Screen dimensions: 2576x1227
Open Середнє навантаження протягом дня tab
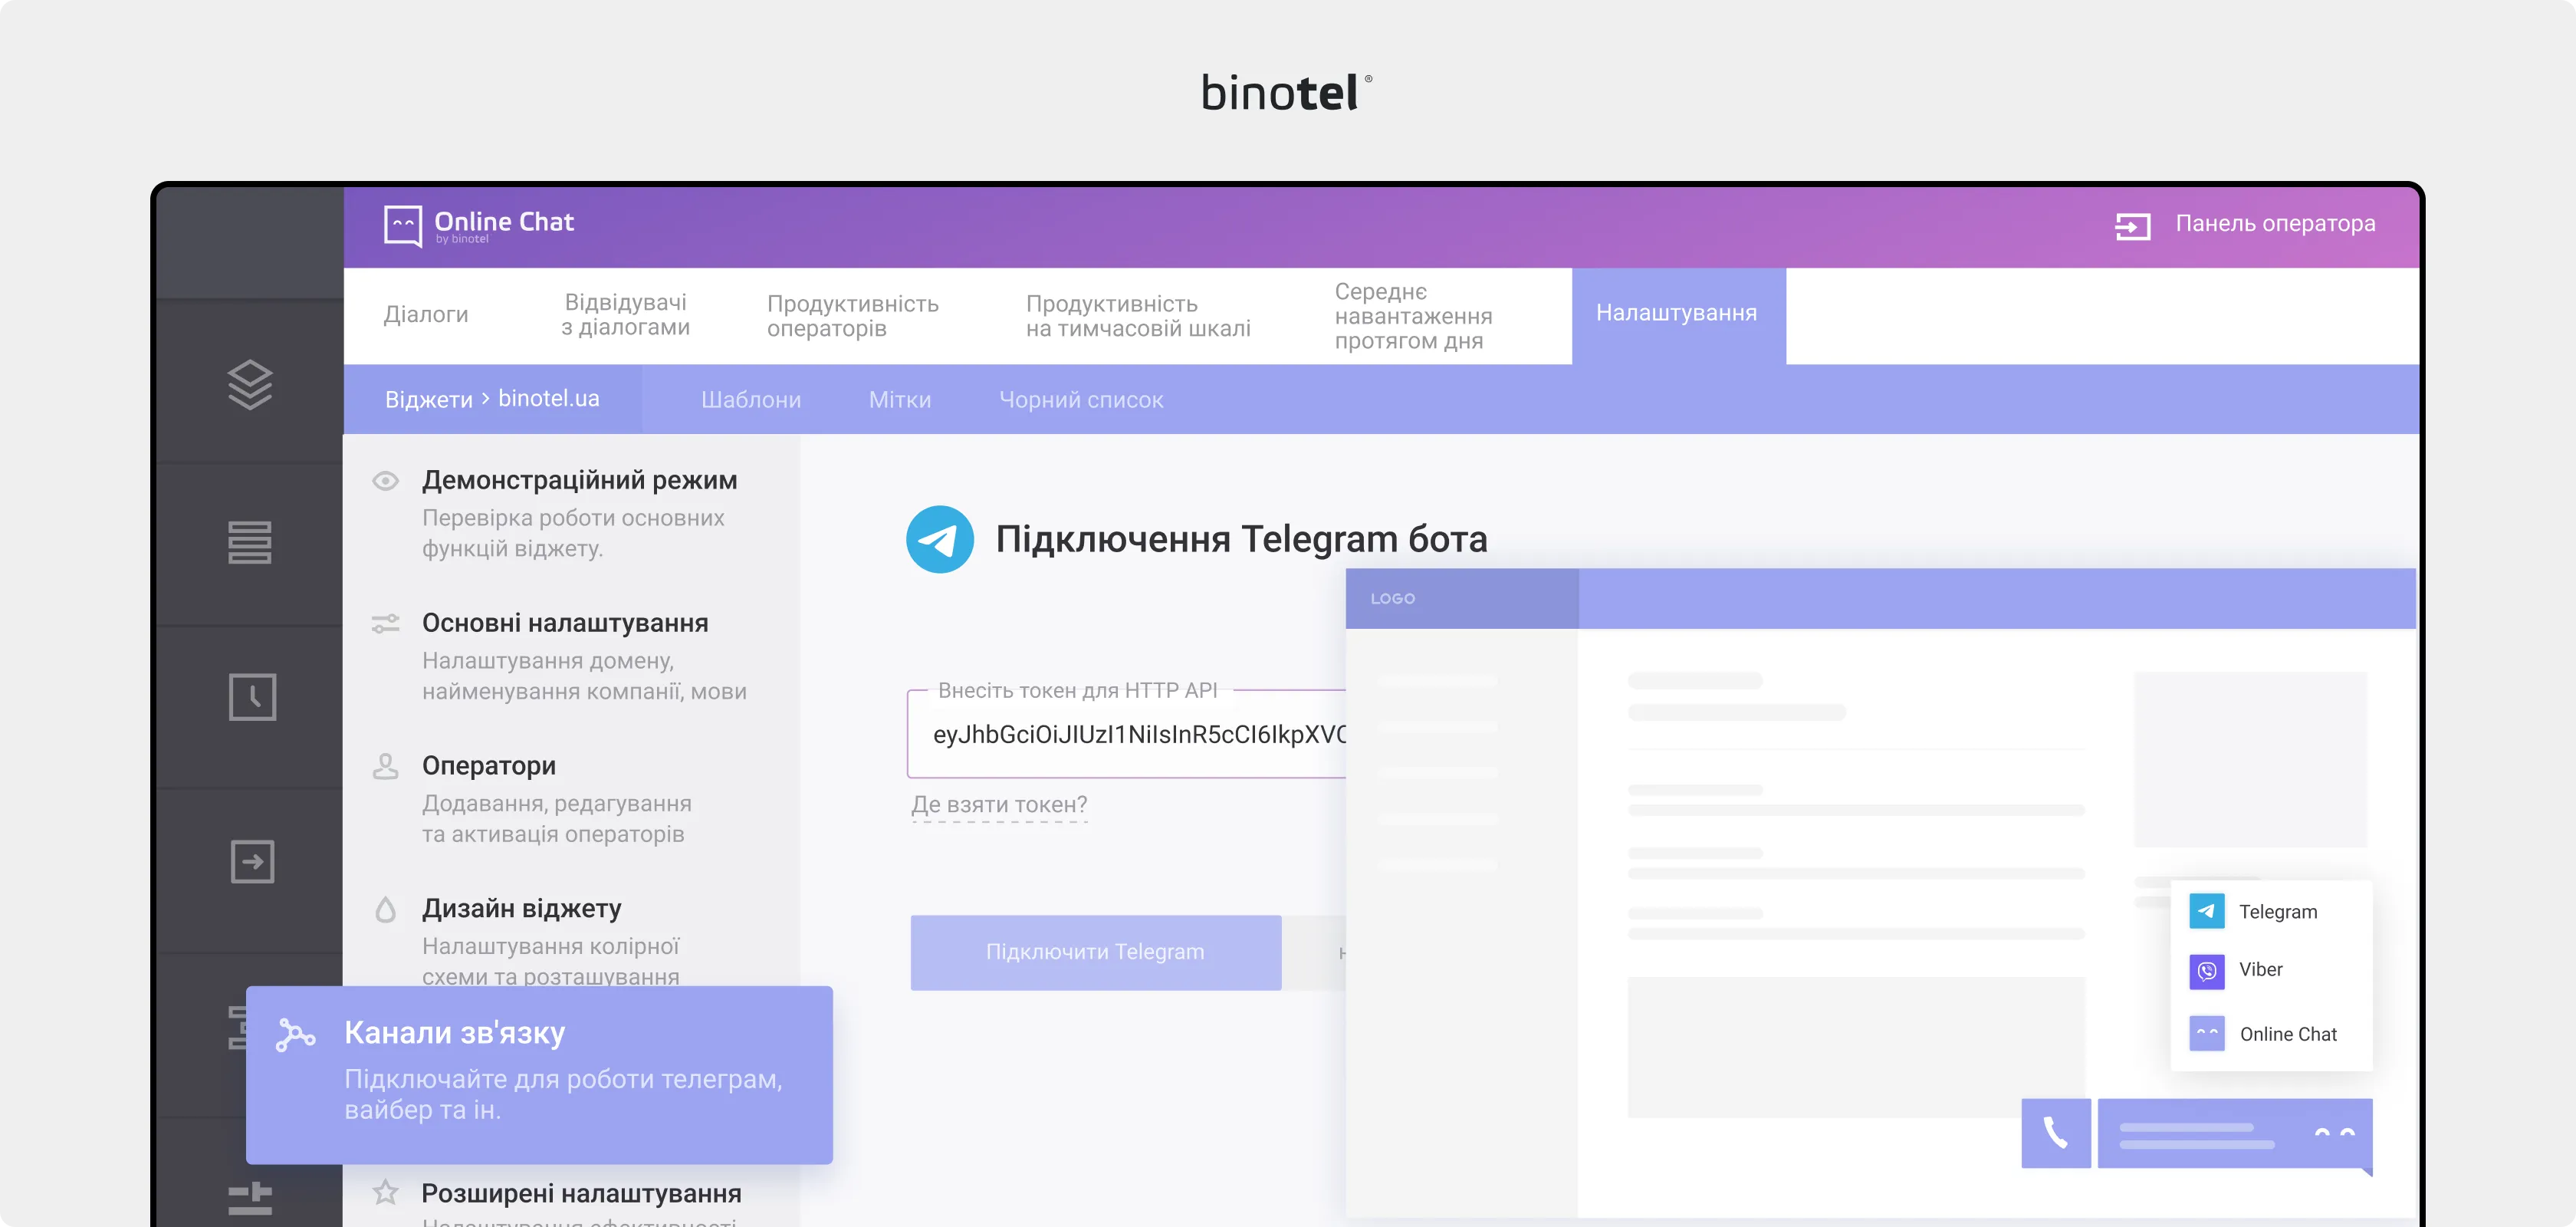(x=1413, y=315)
